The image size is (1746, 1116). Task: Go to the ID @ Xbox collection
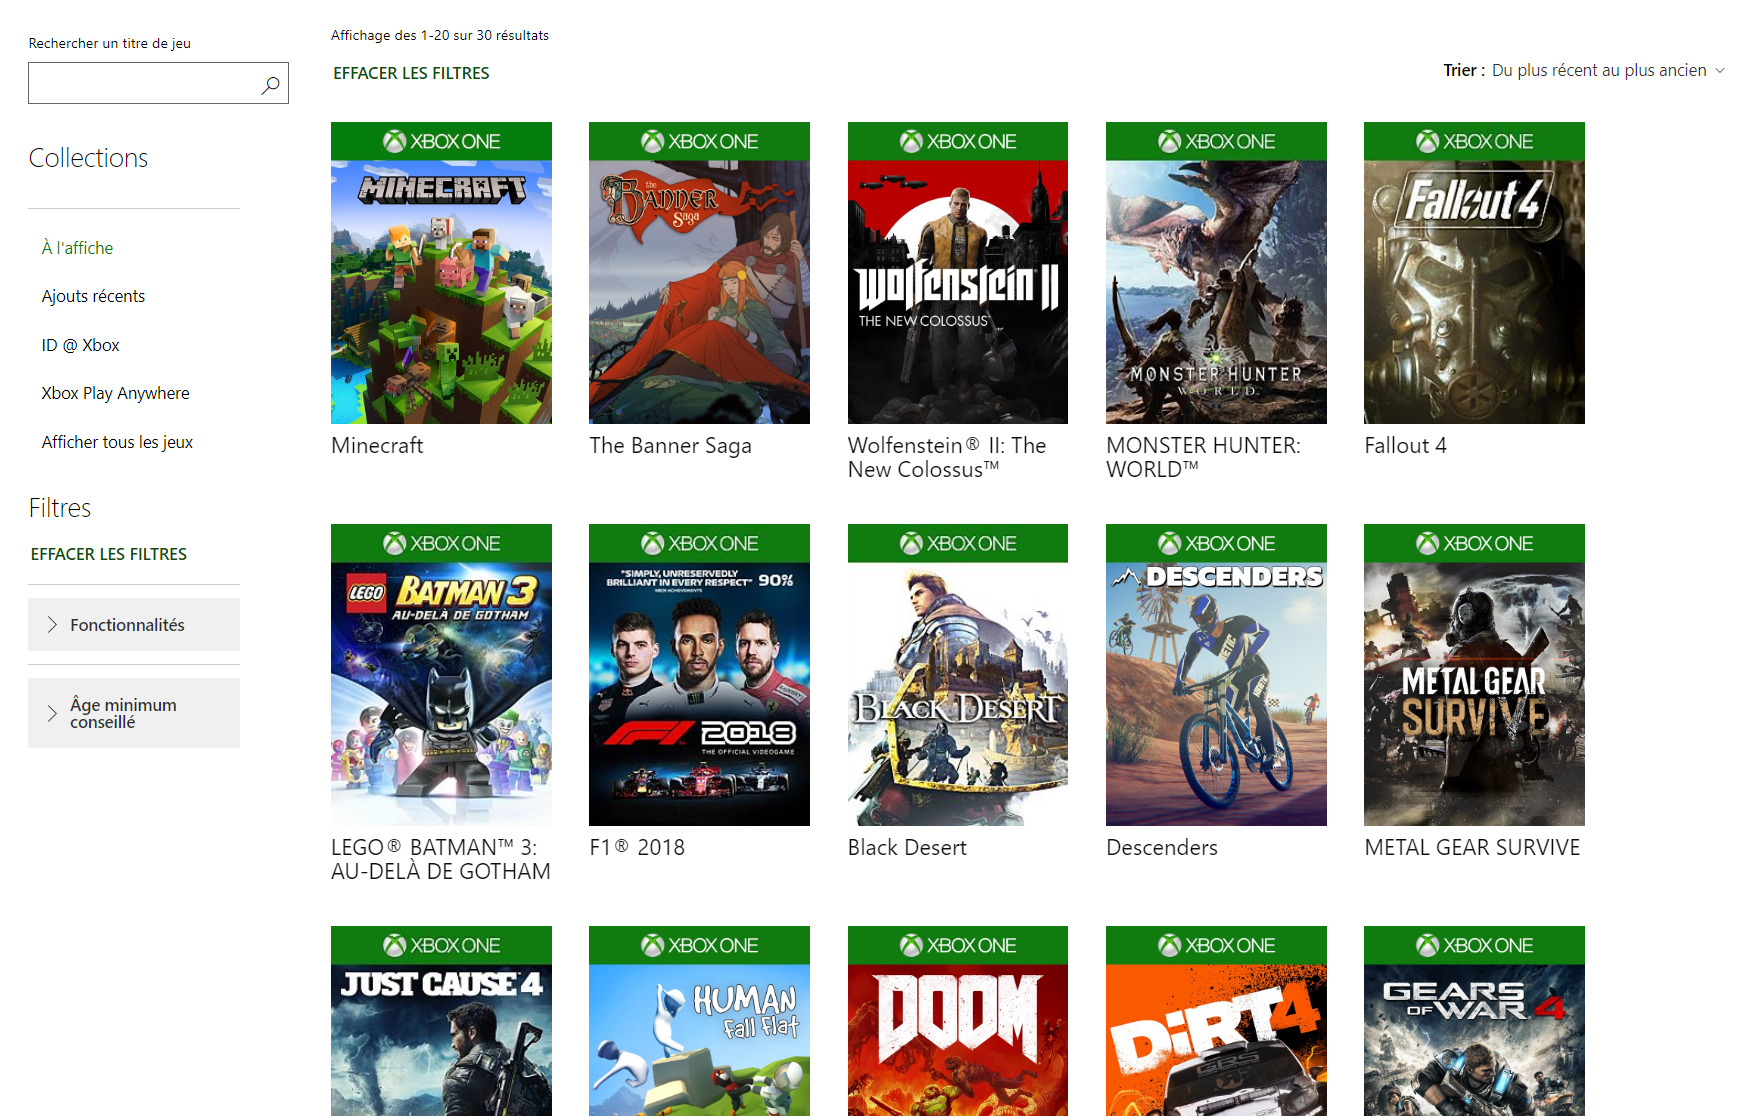click(80, 345)
